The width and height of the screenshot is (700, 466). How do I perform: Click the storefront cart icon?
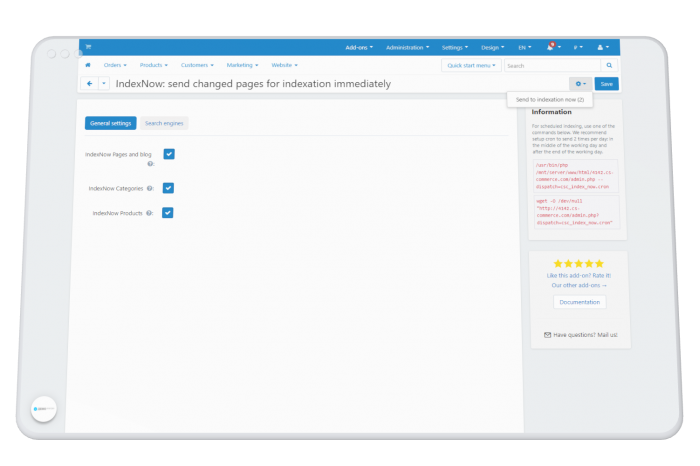pyautogui.click(x=88, y=46)
